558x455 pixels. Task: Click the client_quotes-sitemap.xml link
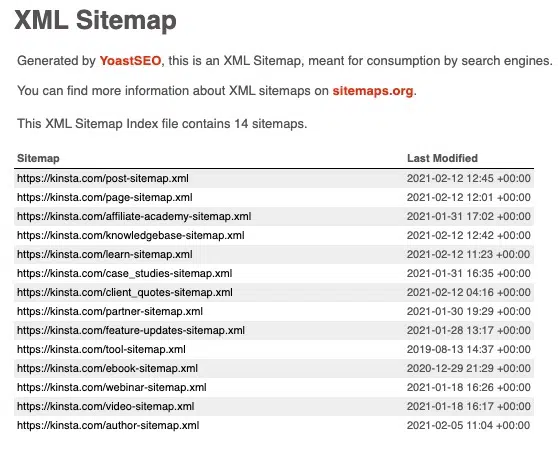(x=125, y=292)
